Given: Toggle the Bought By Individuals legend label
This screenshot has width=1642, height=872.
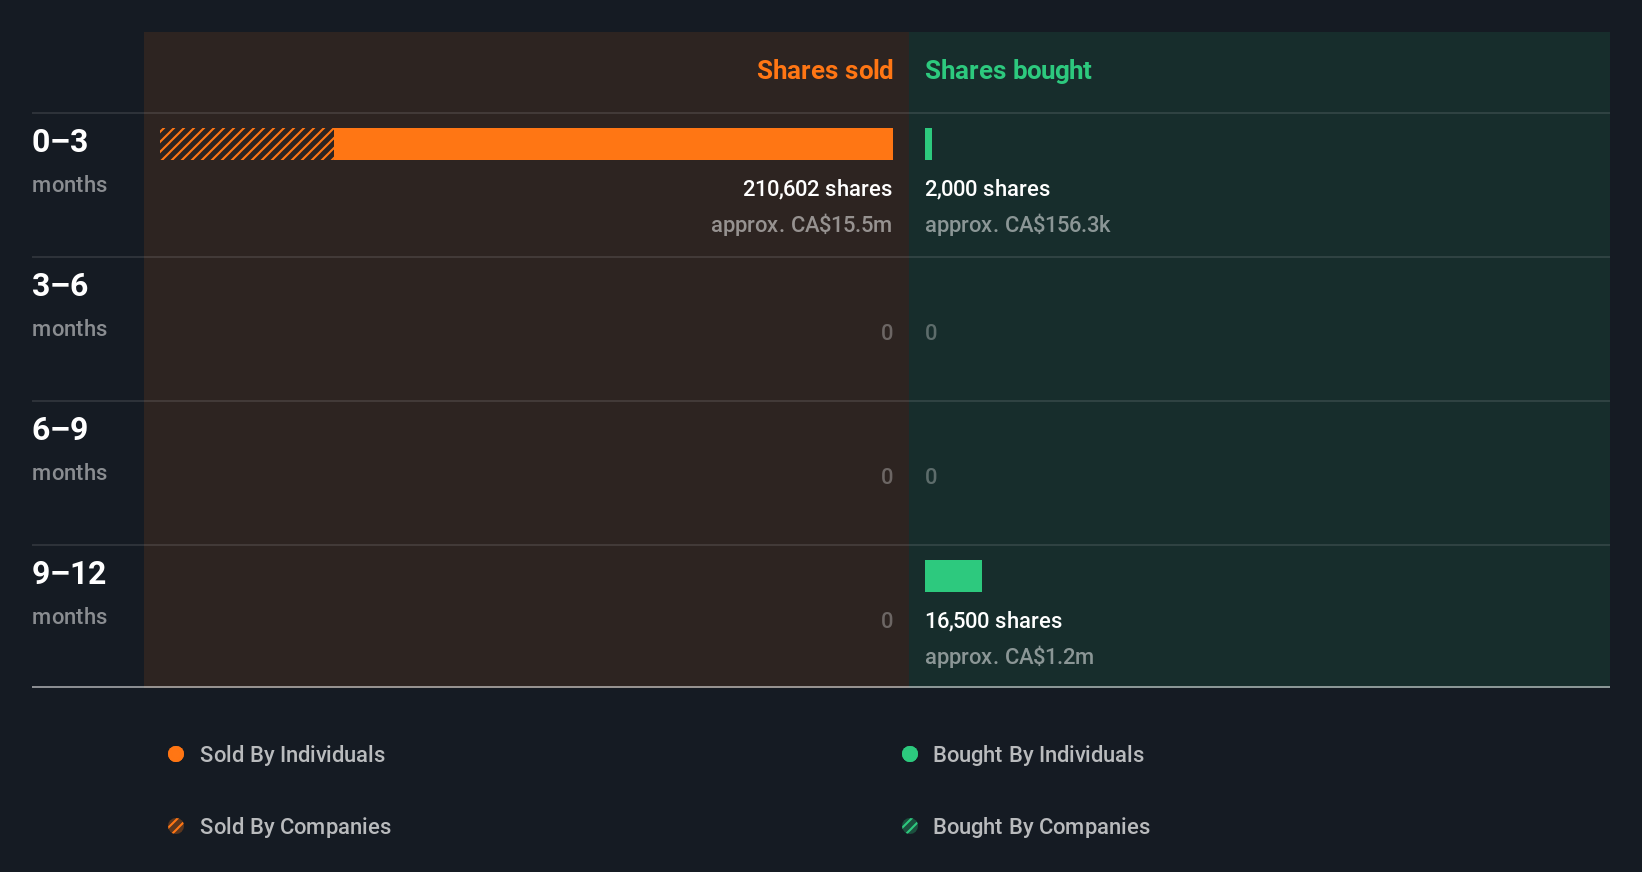Looking at the screenshot, I should 1038,754.
